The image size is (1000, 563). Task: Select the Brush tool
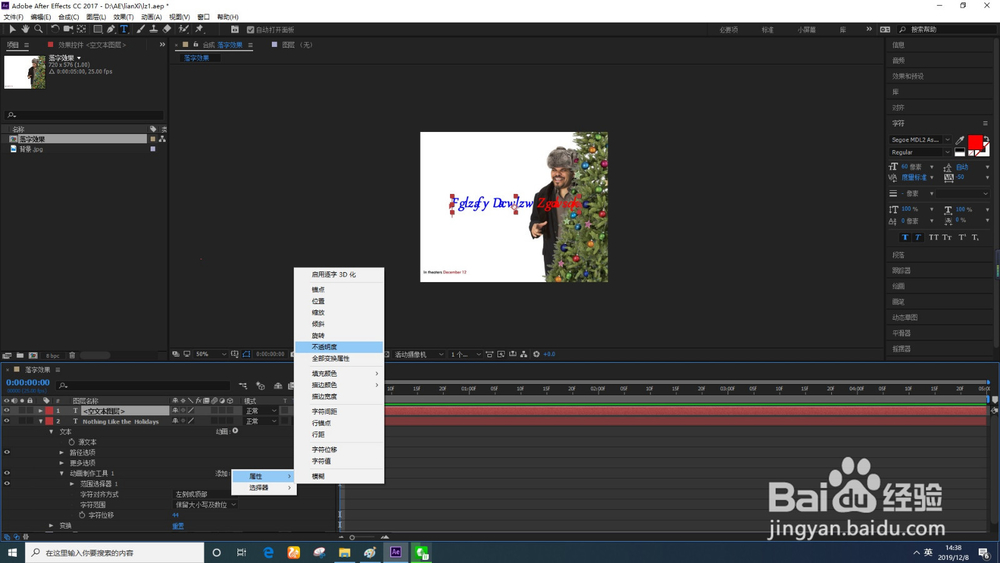[140, 29]
